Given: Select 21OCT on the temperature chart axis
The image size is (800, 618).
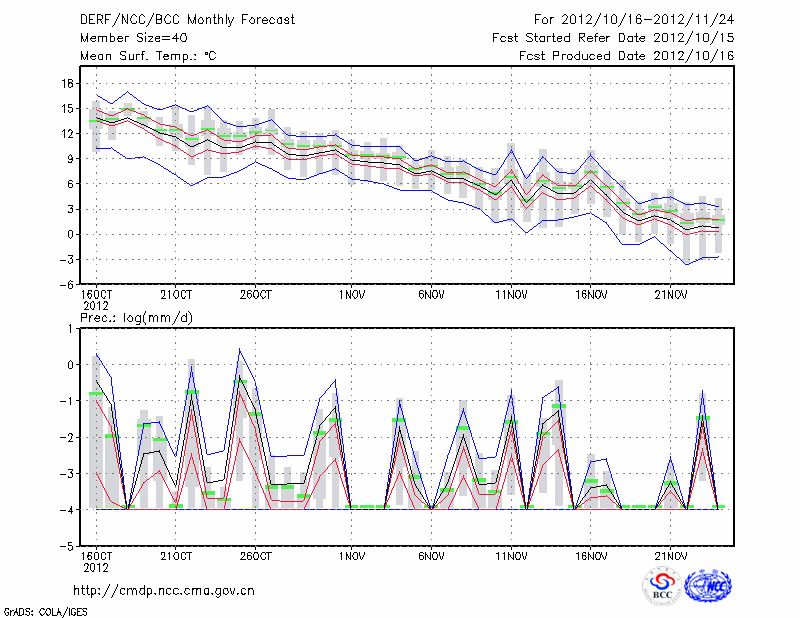Looking at the screenshot, I should [x=175, y=295].
